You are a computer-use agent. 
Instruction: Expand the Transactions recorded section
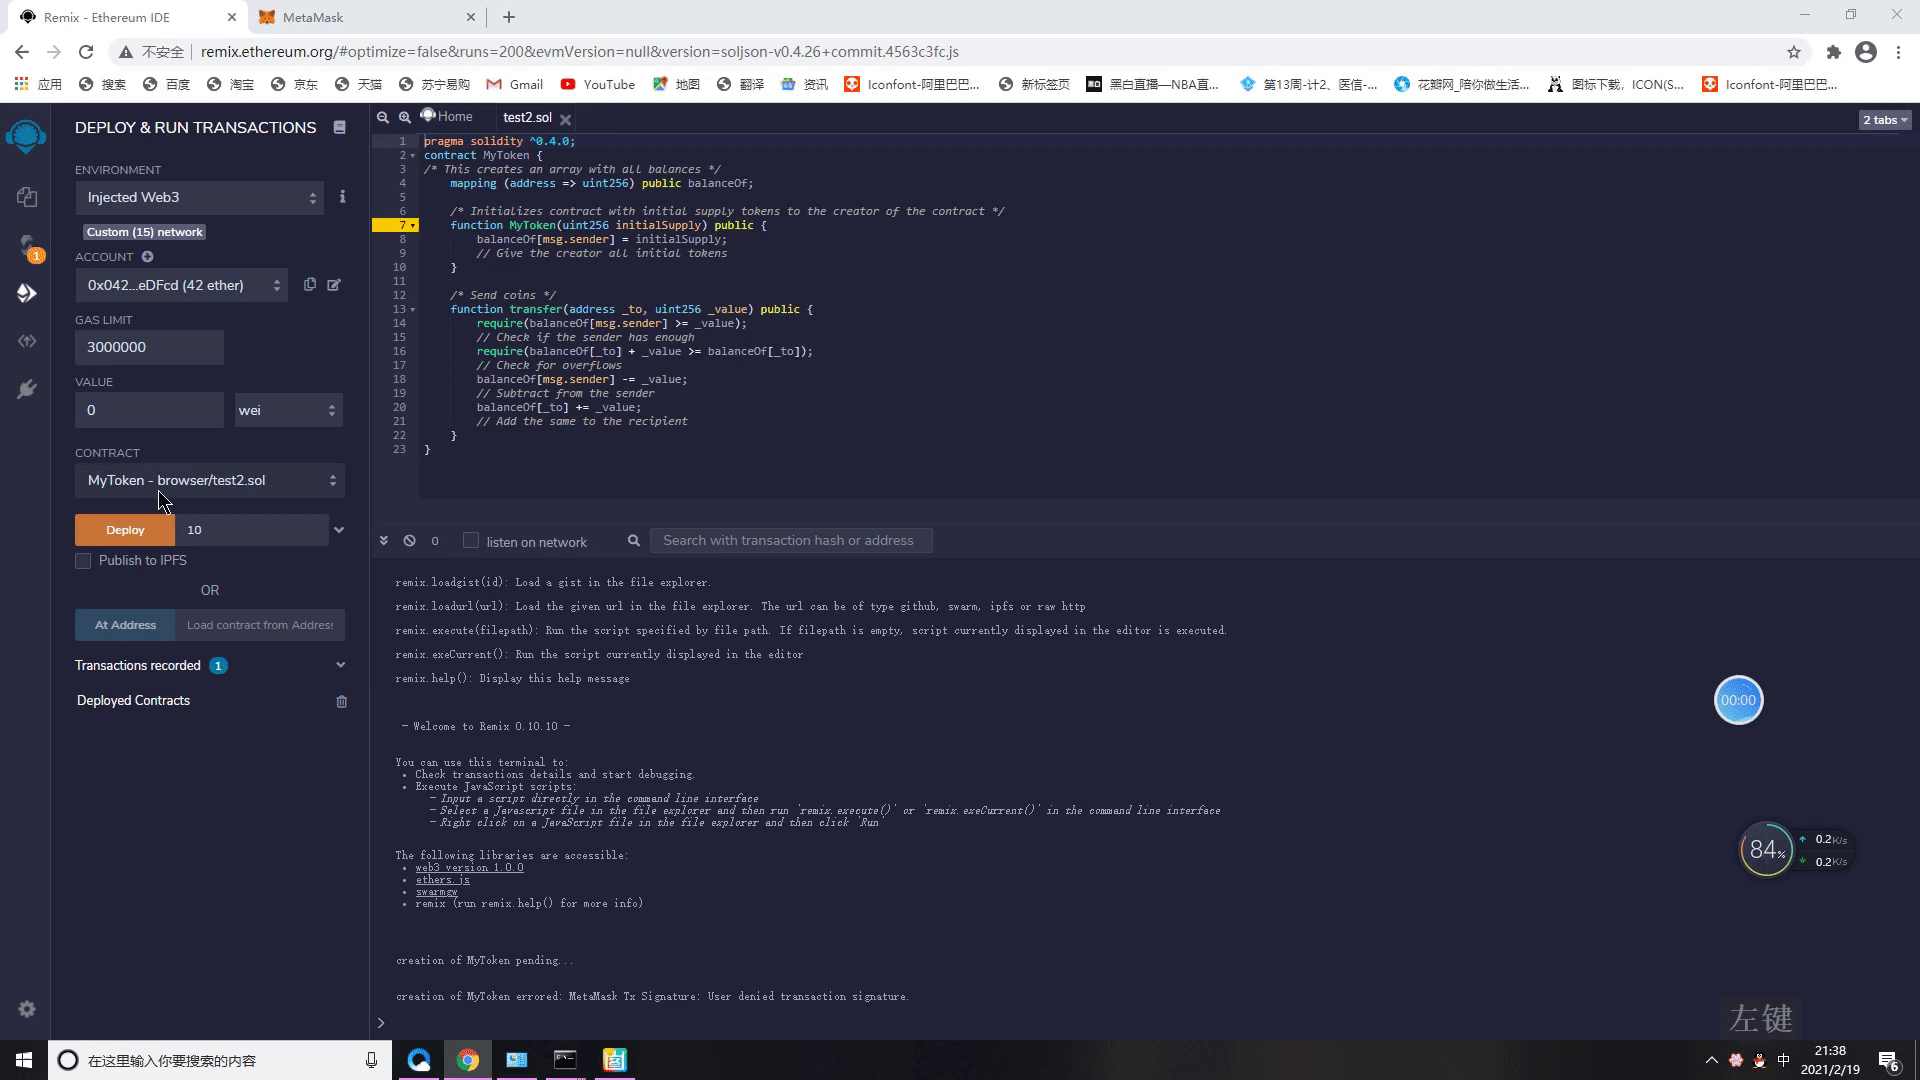340,665
